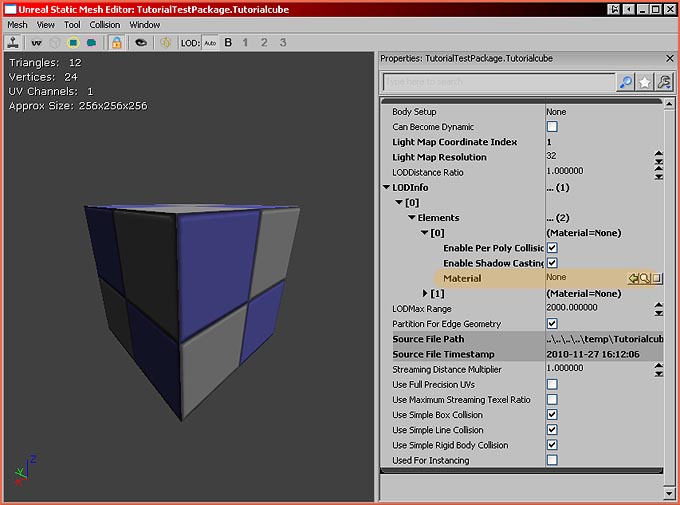Click the magnifier search icon in Properties
680x505 pixels.
625,82
